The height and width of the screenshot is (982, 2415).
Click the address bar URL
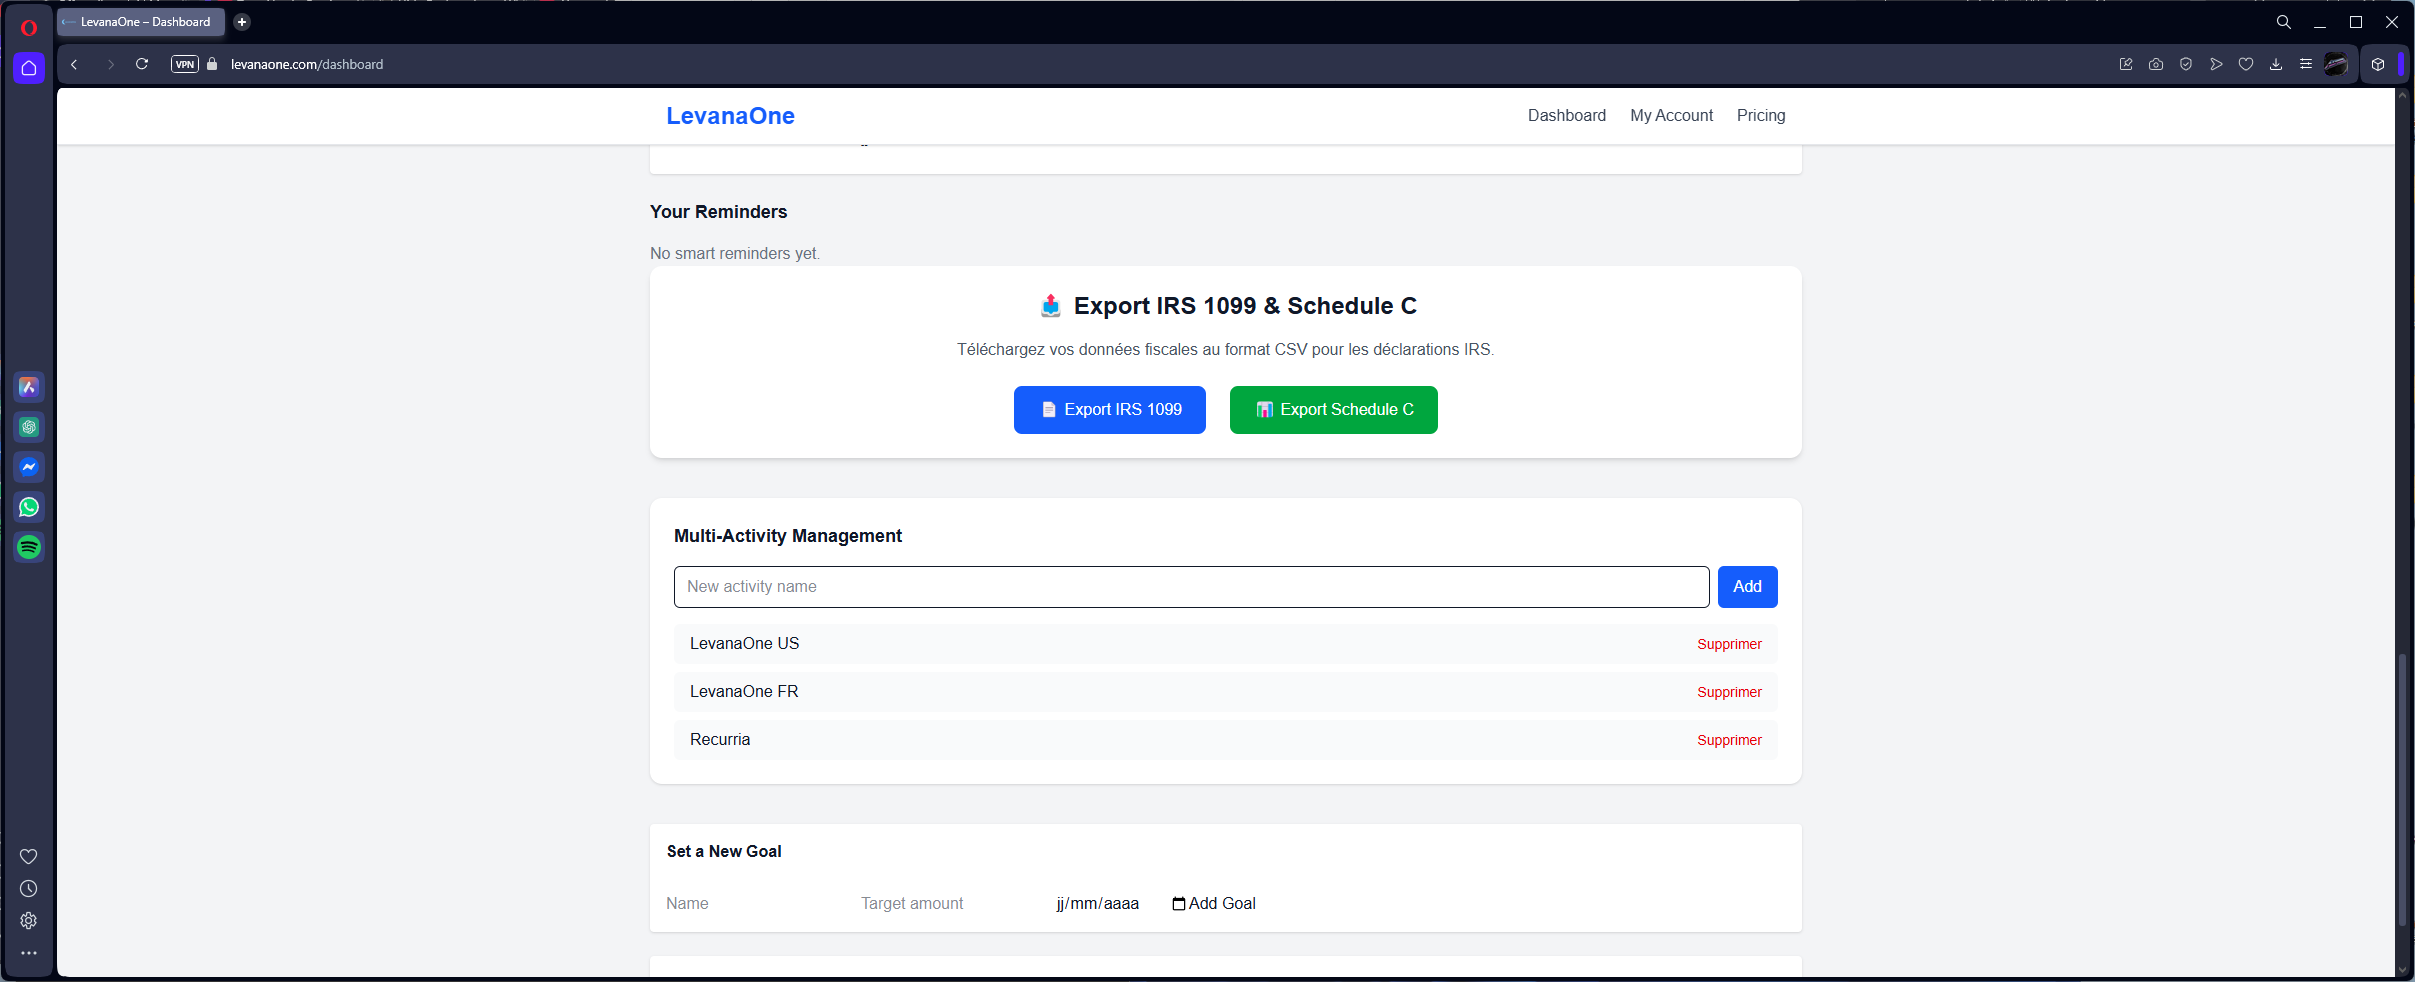pyautogui.click(x=307, y=64)
